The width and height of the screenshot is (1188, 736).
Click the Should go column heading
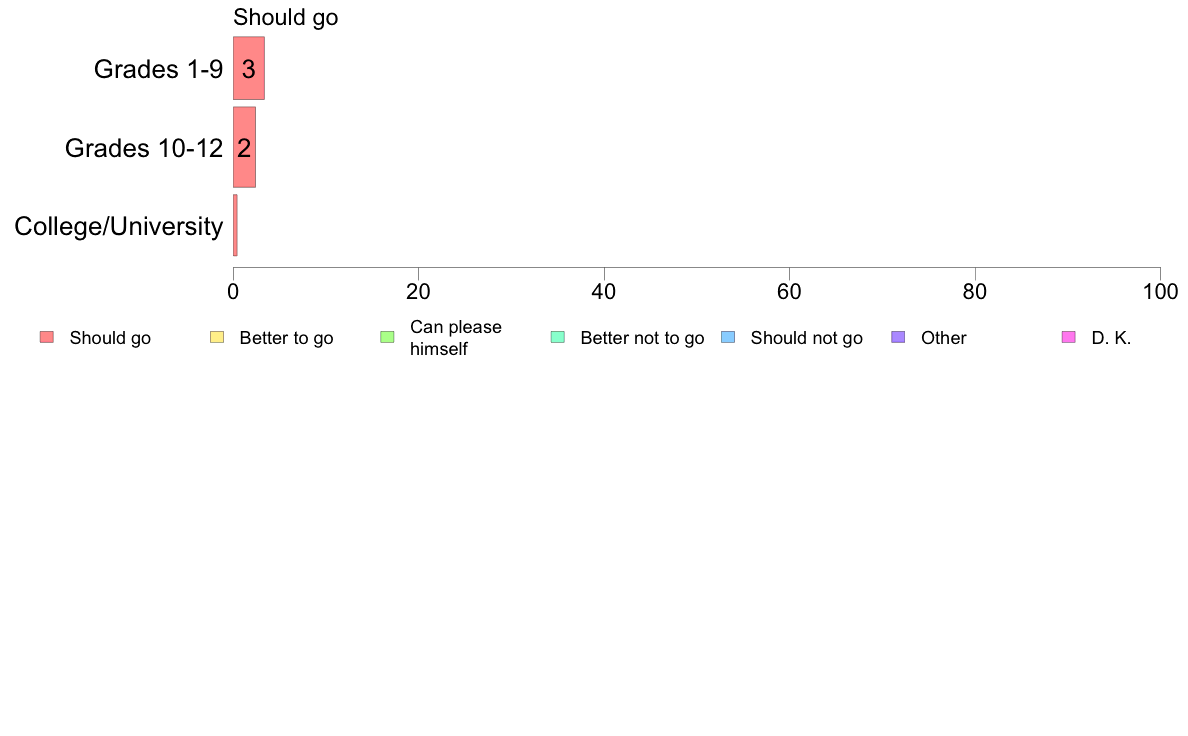[286, 17]
